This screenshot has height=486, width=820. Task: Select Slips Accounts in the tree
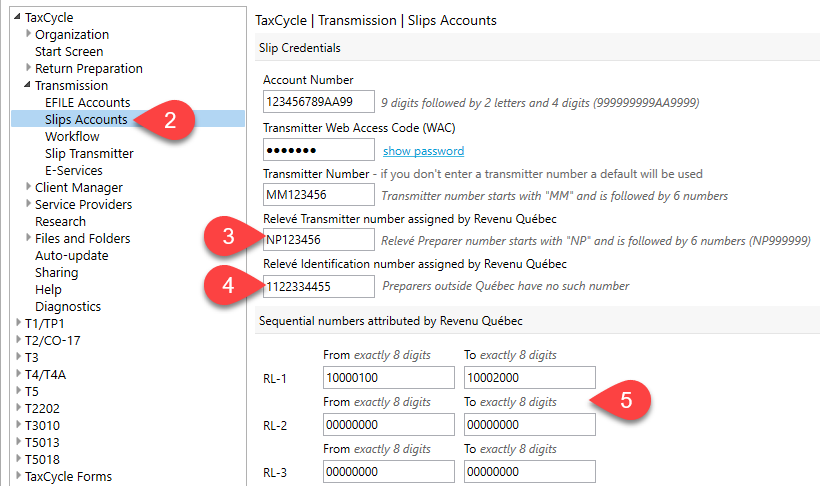tap(86, 119)
